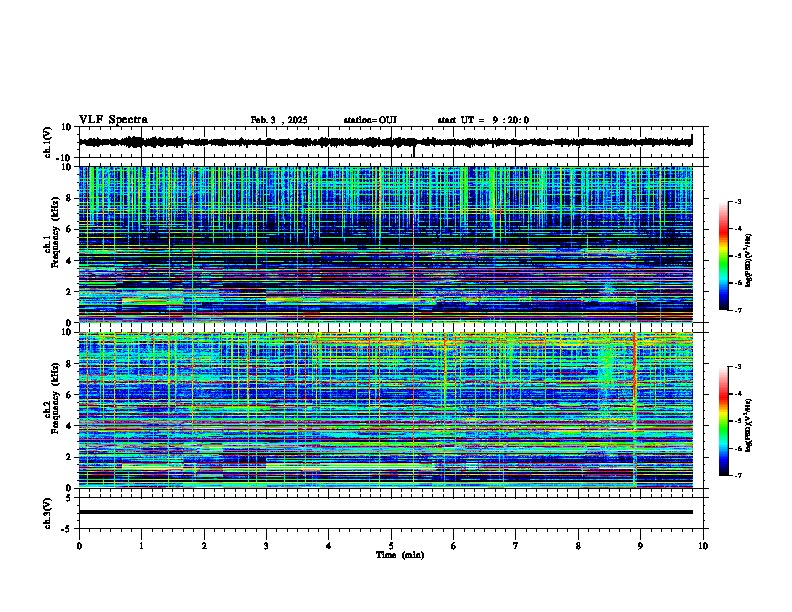Click the ch.1 spectrogram color scale bar

(724, 256)
